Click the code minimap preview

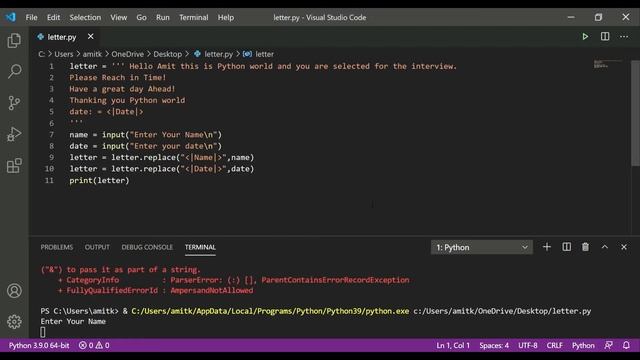607,64
